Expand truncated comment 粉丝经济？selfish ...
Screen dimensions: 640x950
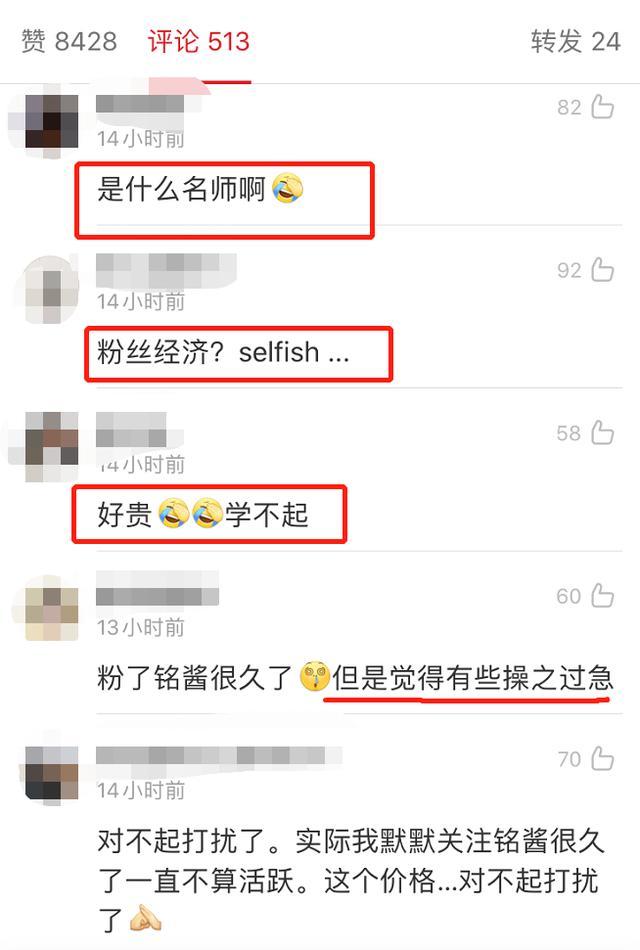pyautogui.click(x=223, y=352)
